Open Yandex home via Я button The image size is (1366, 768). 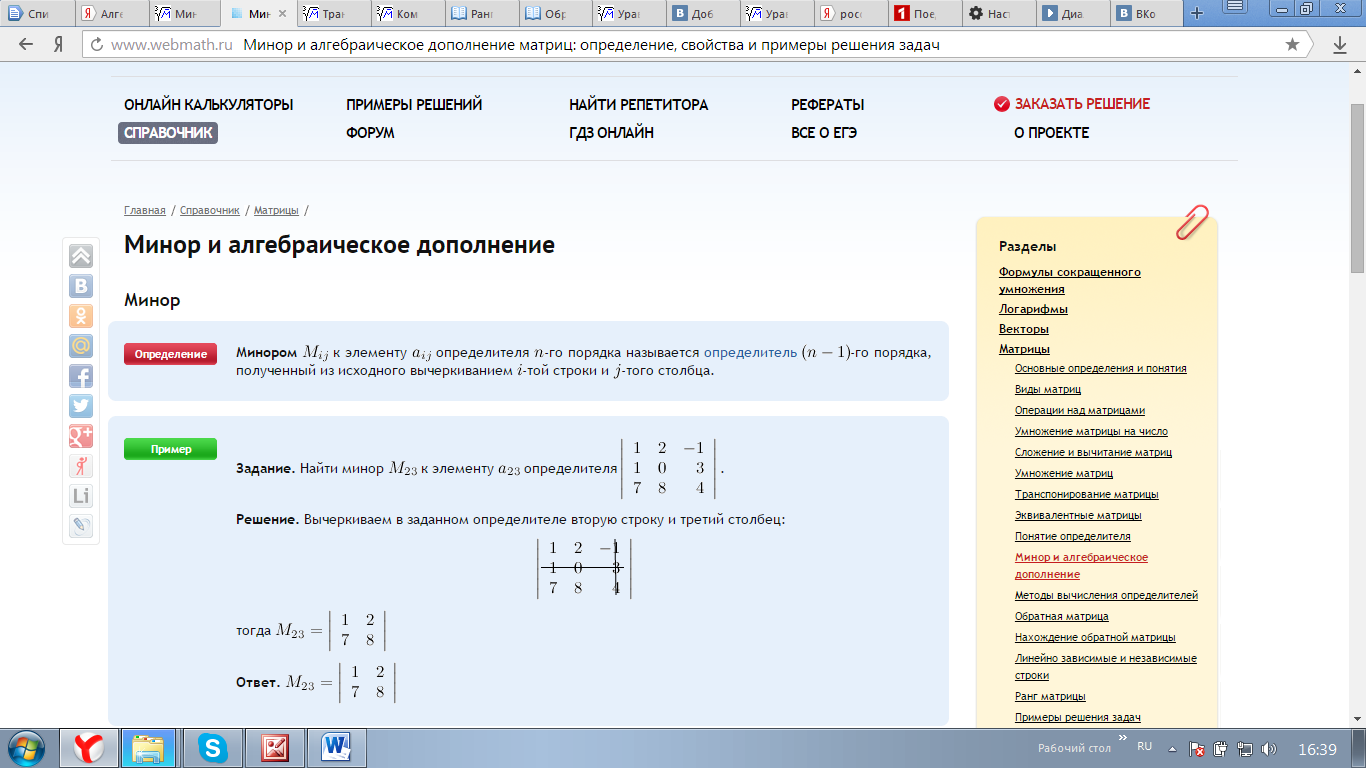pyautogui.click(x=59, y=45)
